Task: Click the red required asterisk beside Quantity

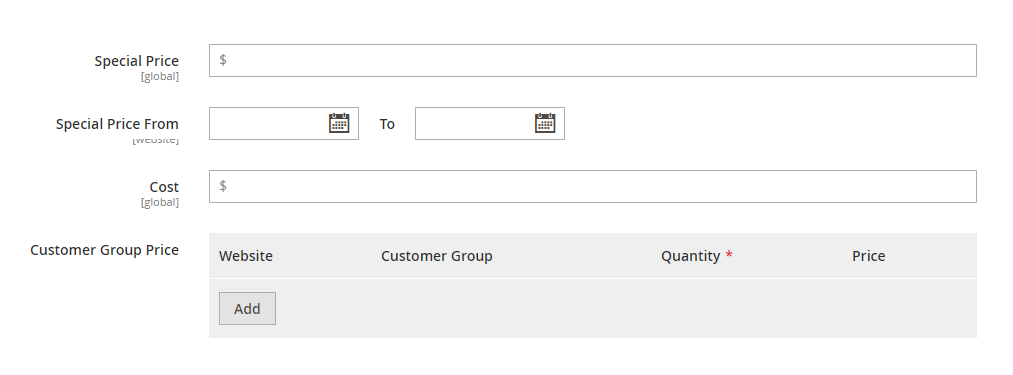Action: tap(729, 255)
